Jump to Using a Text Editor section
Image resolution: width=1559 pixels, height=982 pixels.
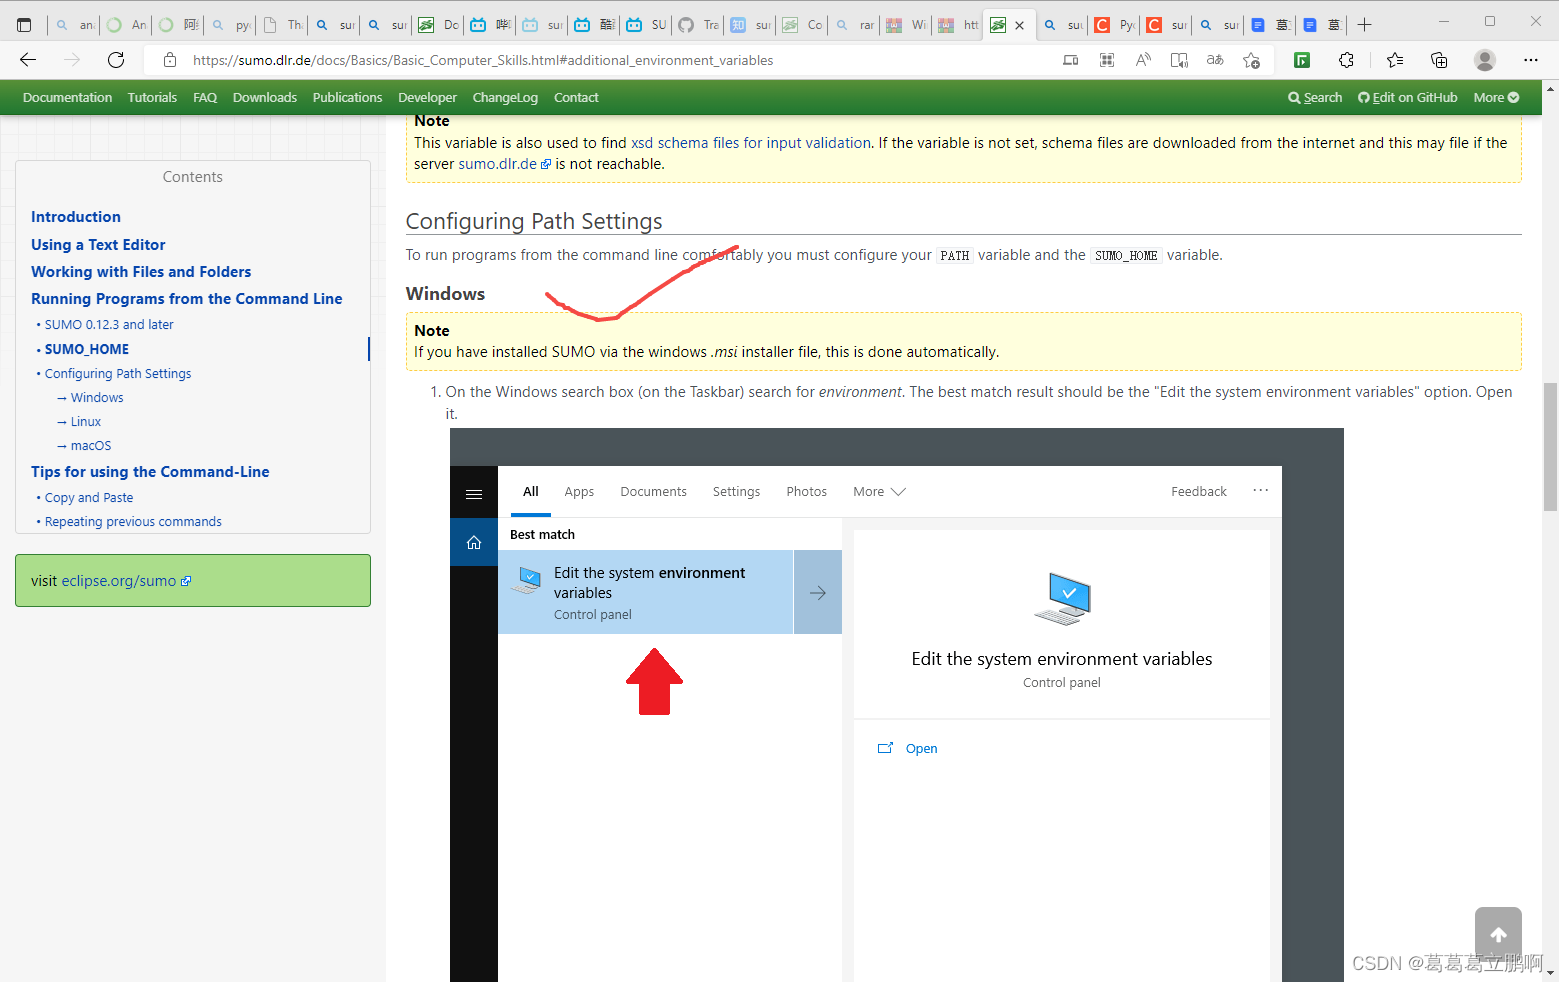pos(98,245)
